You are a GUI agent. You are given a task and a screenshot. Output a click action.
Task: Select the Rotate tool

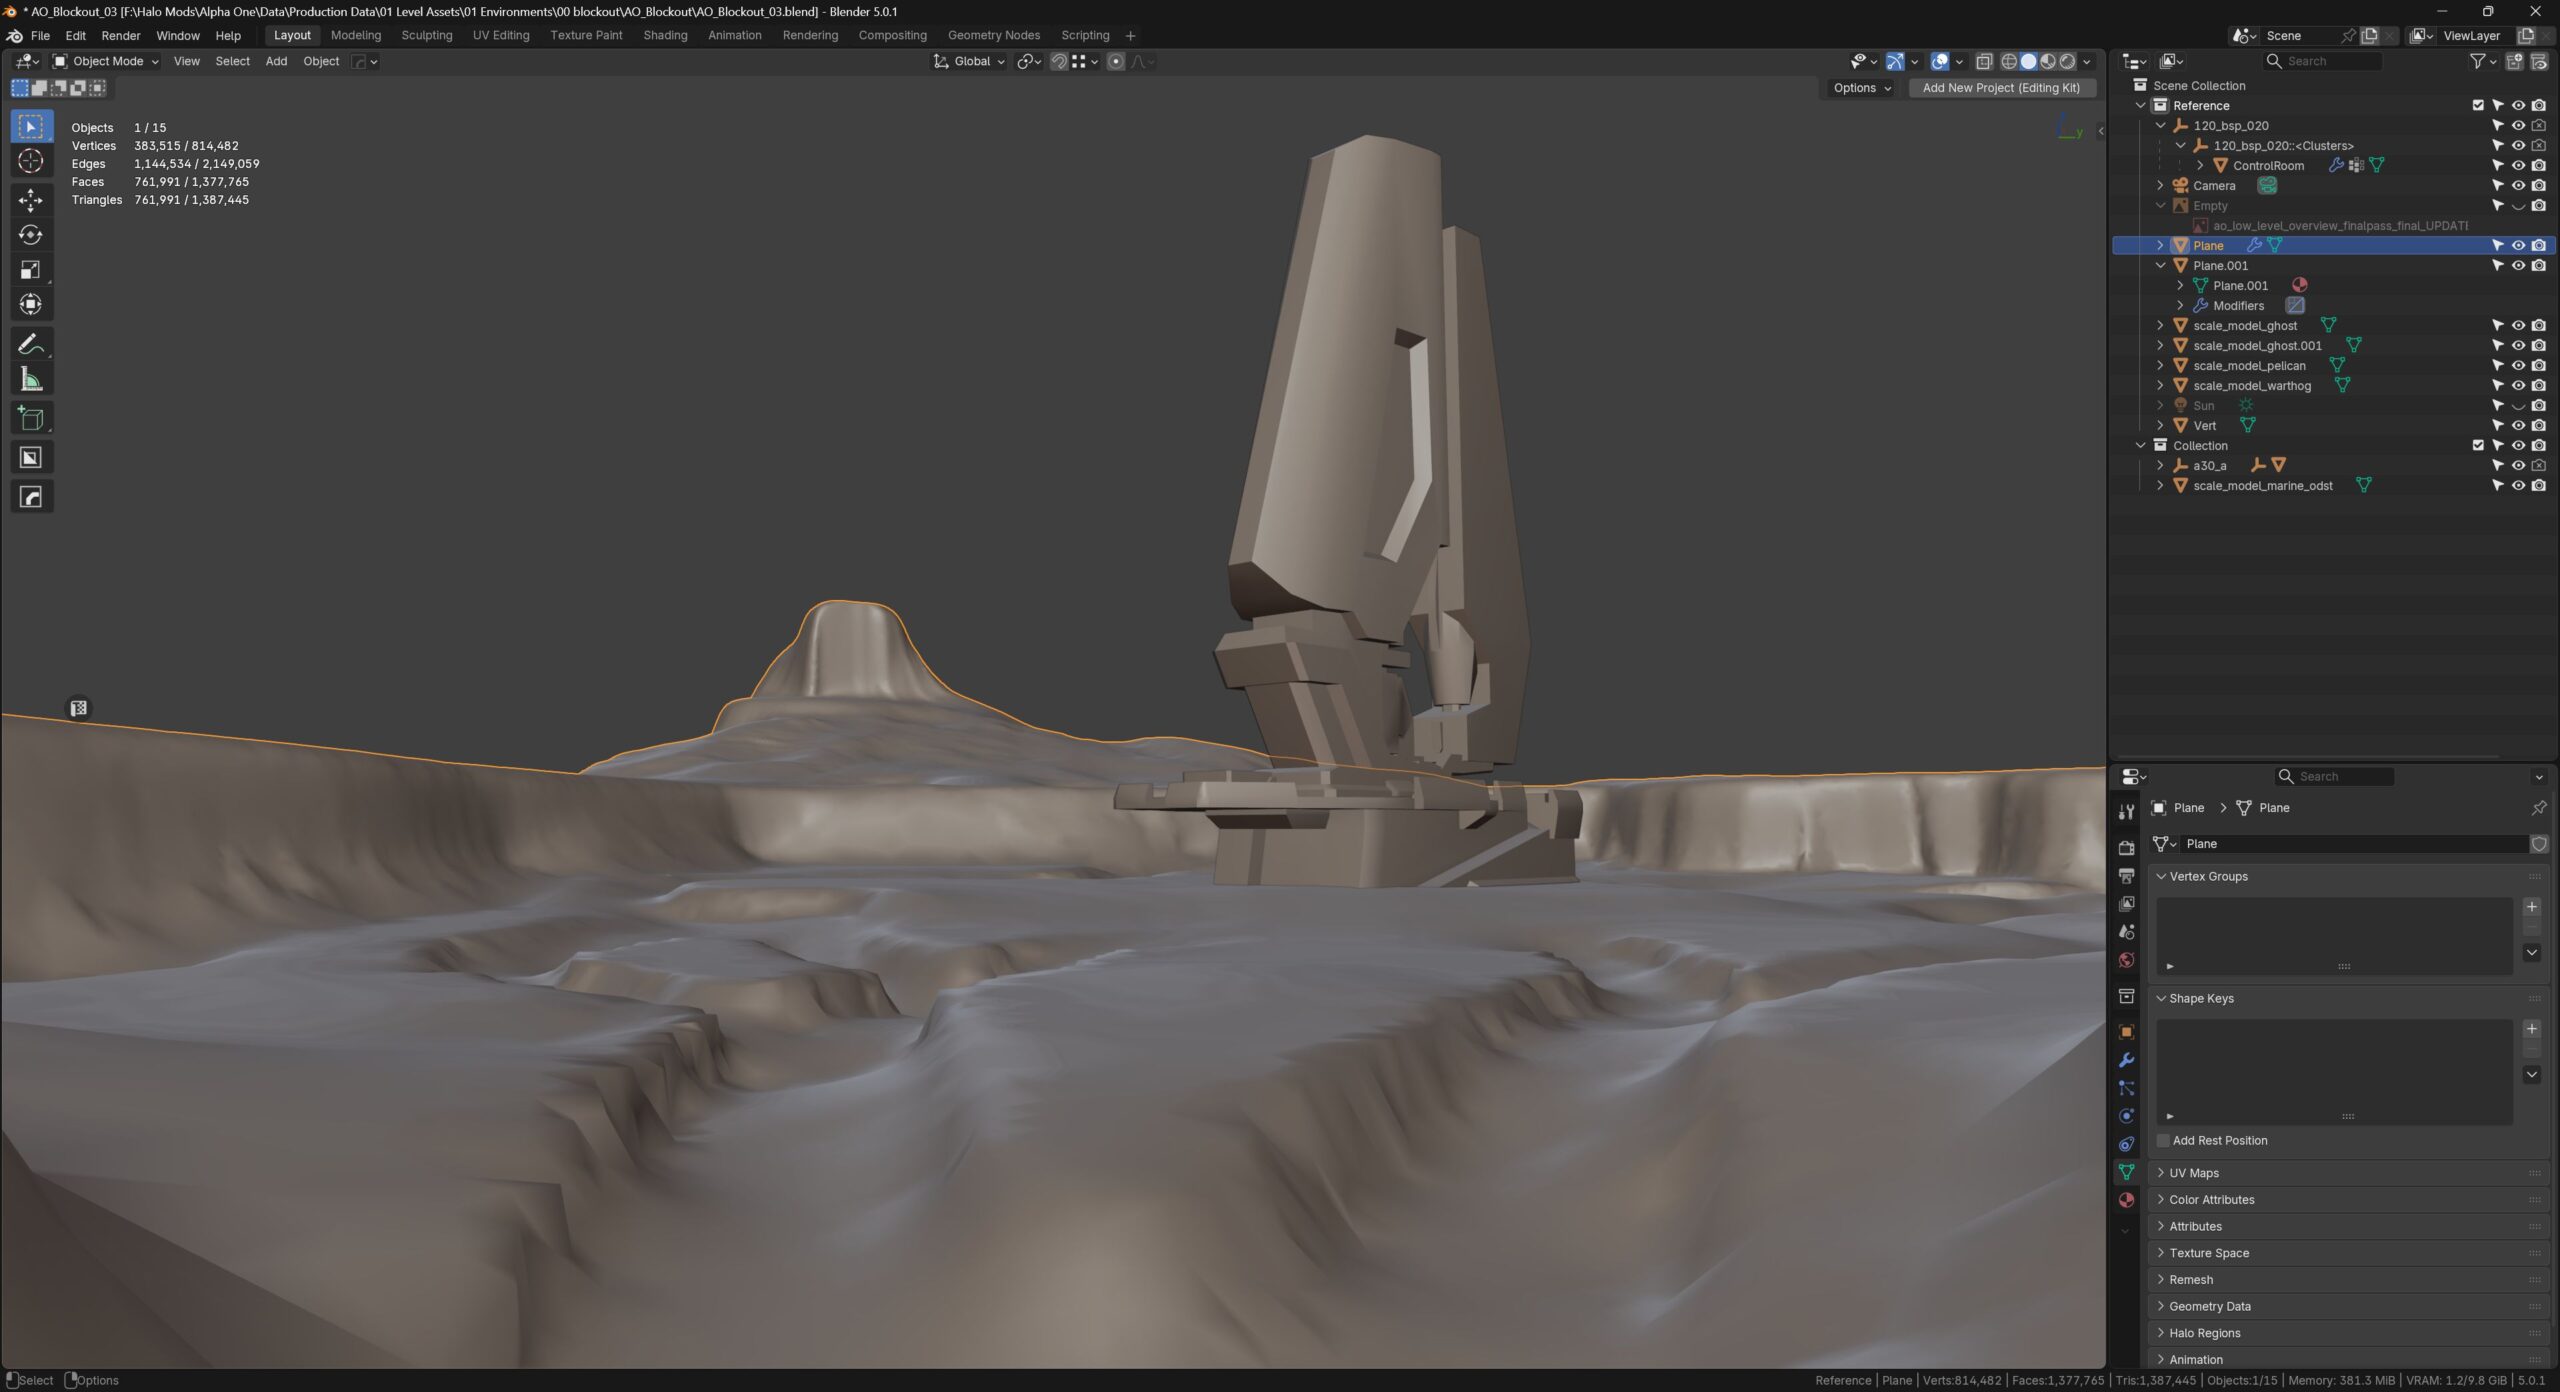tap(31, 235)
